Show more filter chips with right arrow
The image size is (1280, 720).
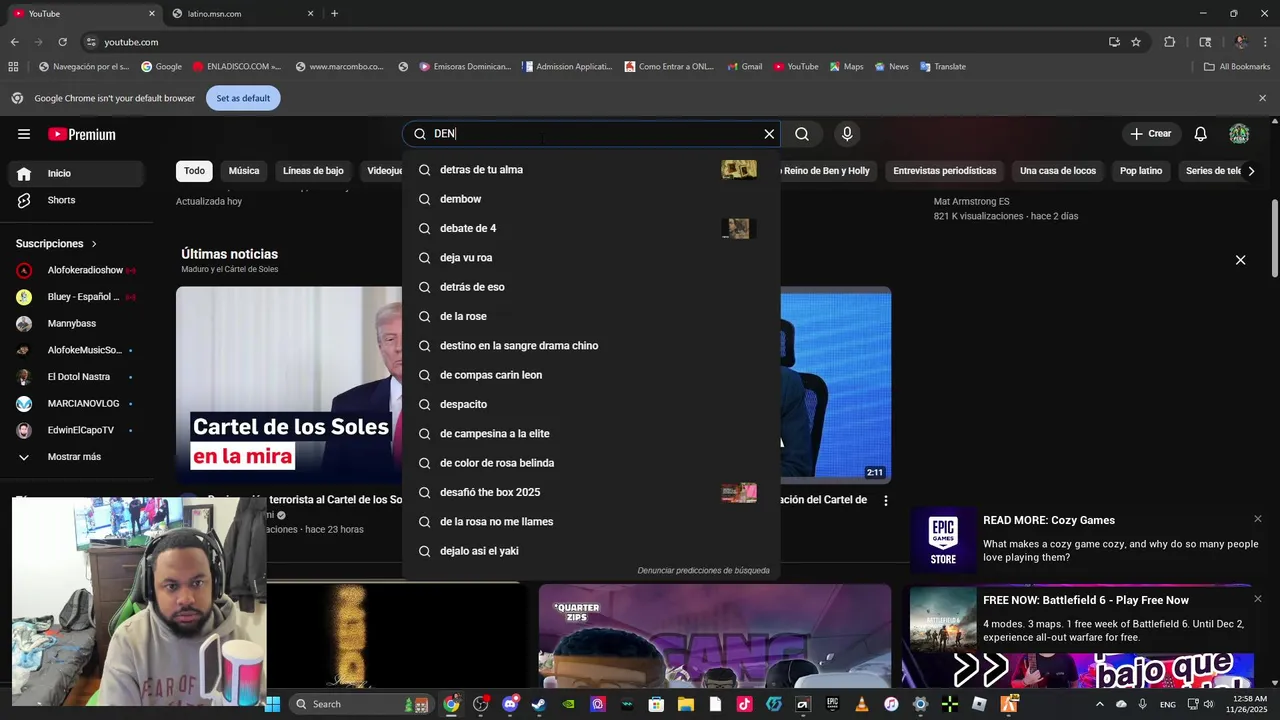1251,171
